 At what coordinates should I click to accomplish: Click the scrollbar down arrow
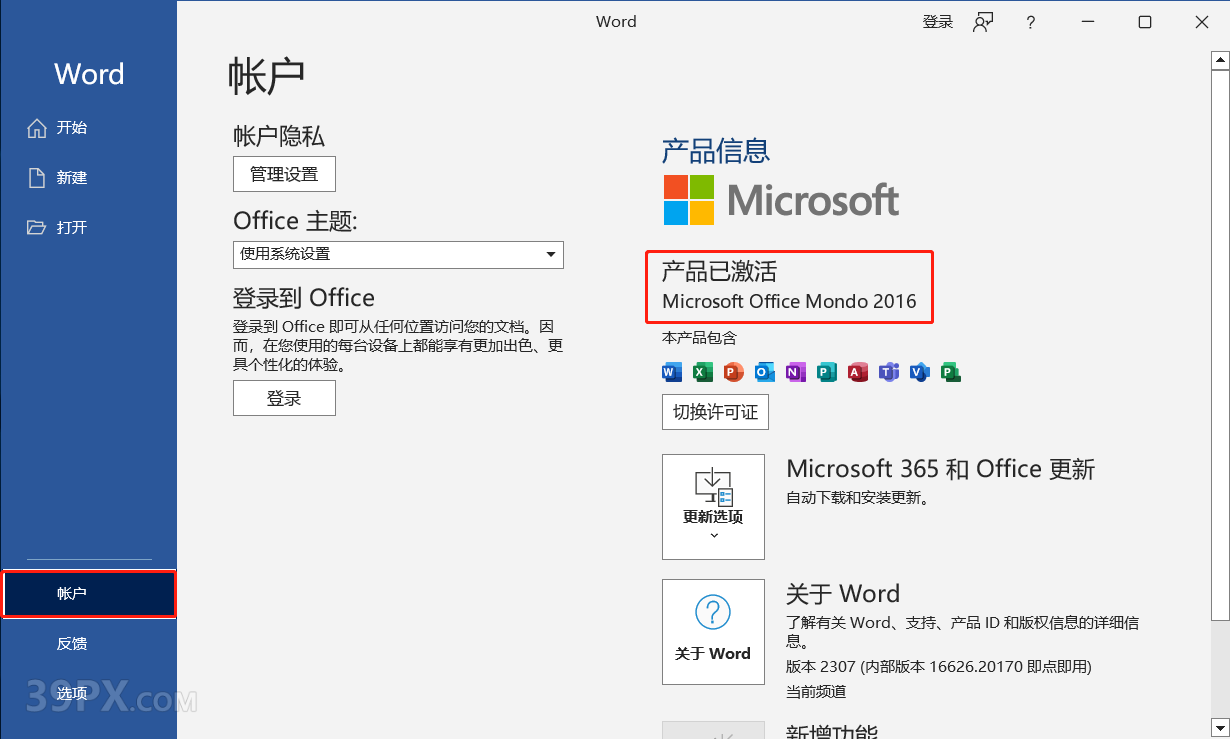click(1220, 727)
